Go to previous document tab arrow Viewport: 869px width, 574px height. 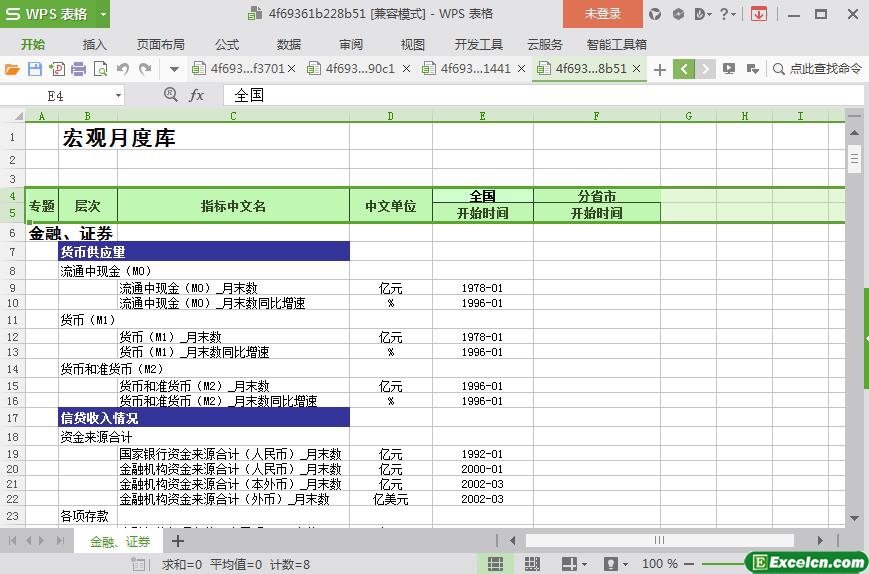click(x=684, y=69)
